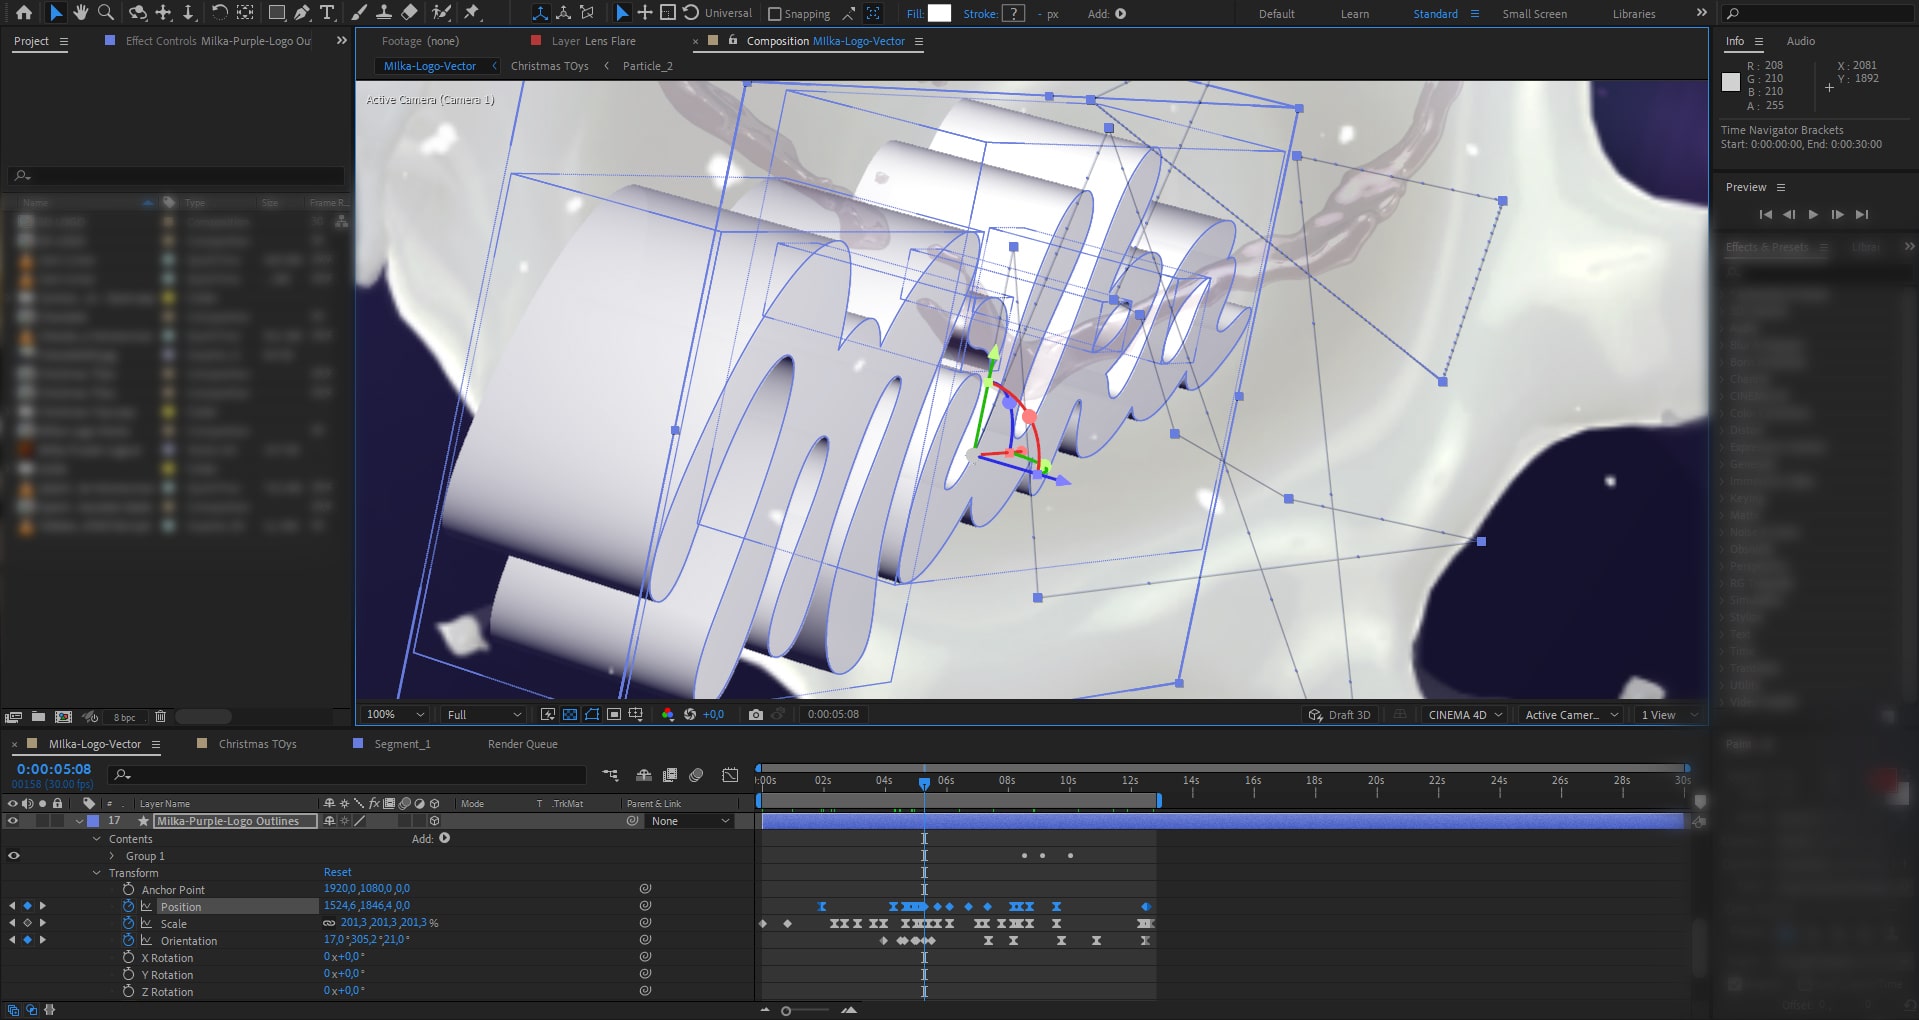Collapse the Transform properties
The image size is (1919, 1020).
point(97,873)
